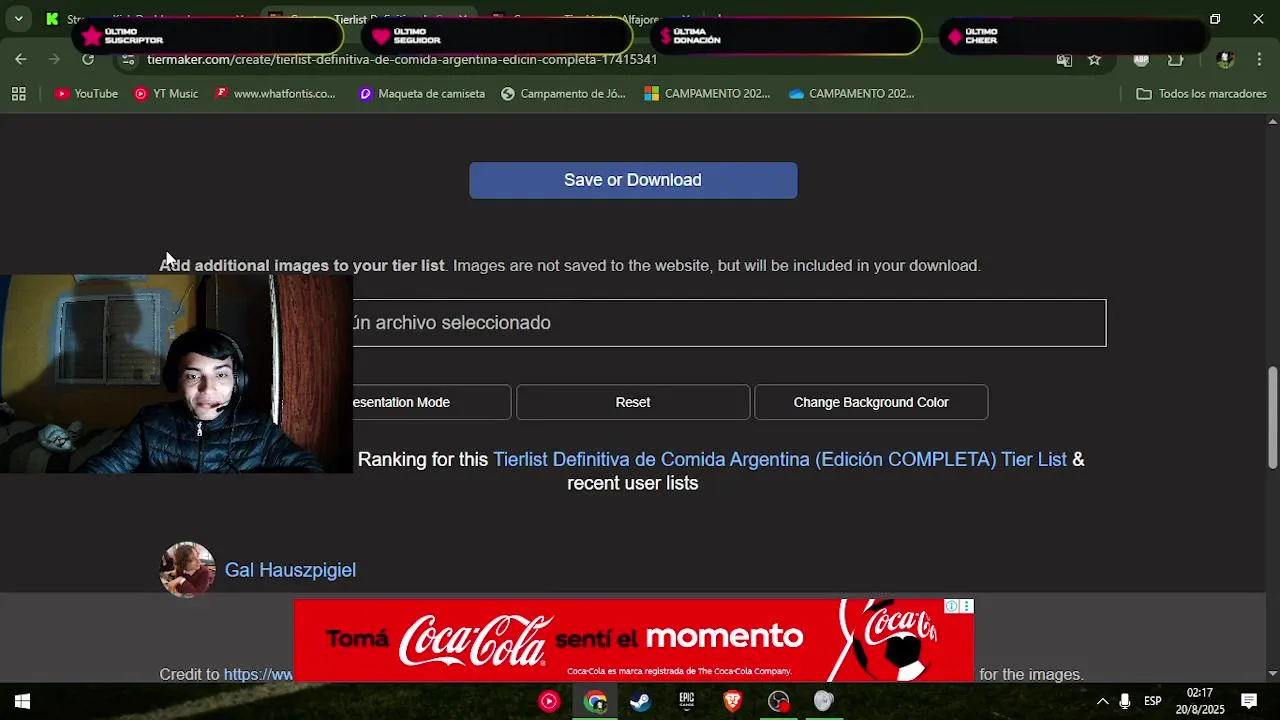The image size is (1280, 720).
Task: Open Steam from the taskbar
Action: coord(641,701)
